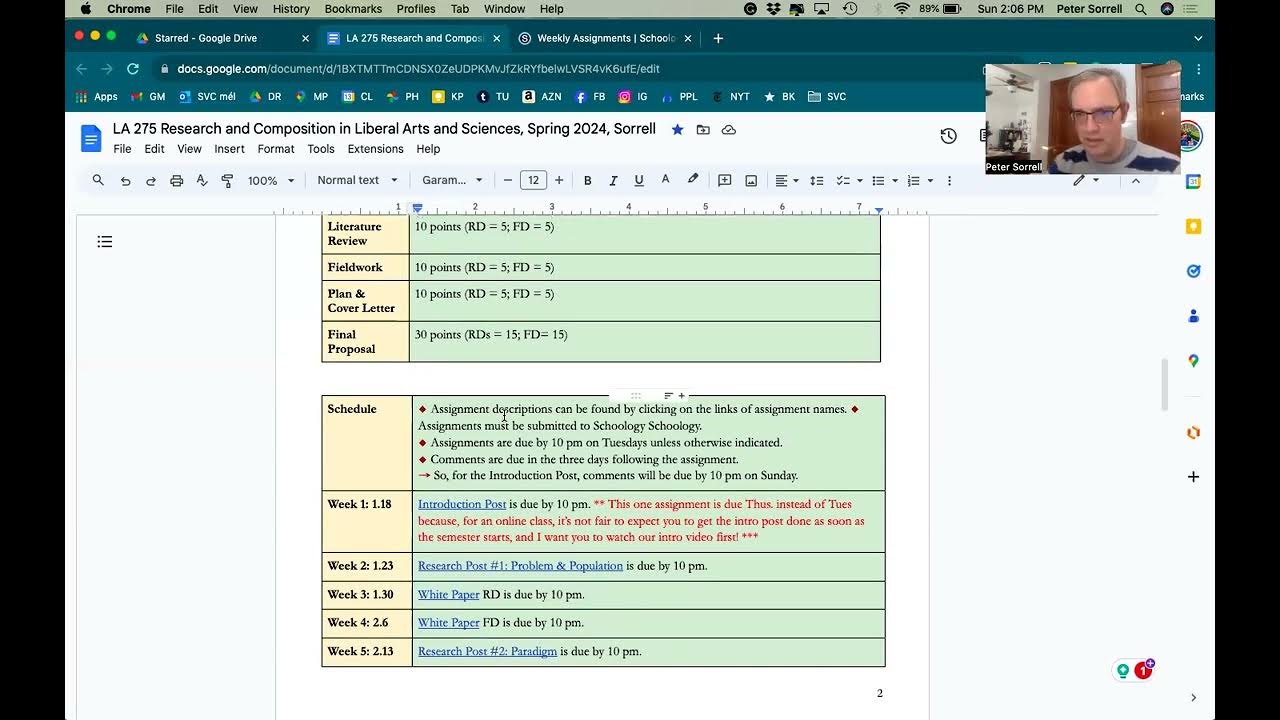Image resolution: width=1280 pixels, height=720 pixels.
Task: Open the numbered list options arrow
Action: 930,181
